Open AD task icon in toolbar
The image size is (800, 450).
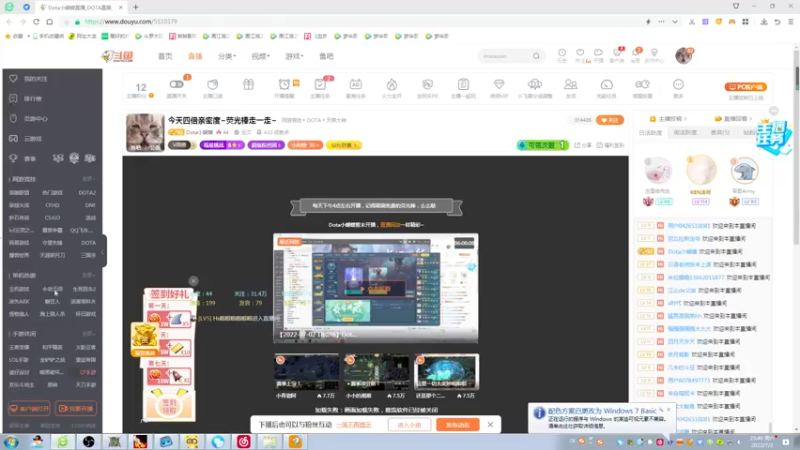(356, 85)
